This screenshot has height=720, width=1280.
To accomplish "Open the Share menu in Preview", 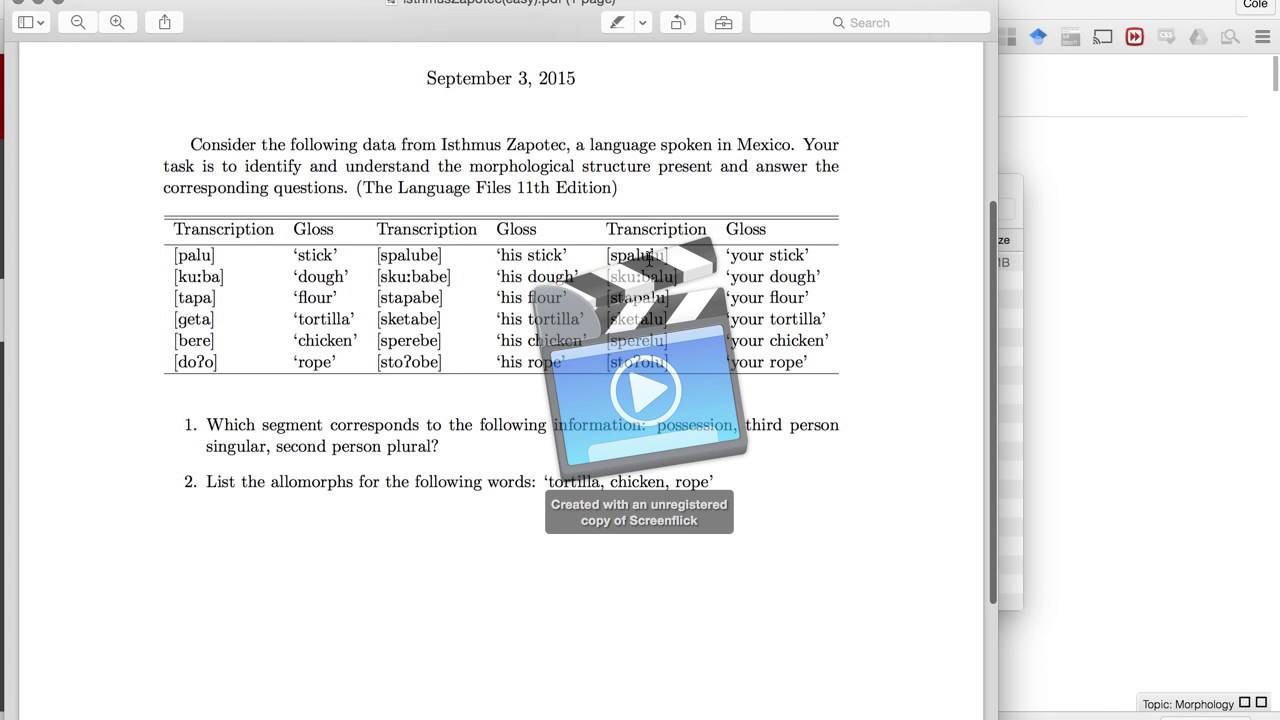I will pyautogui.click(x=165, y=22).
